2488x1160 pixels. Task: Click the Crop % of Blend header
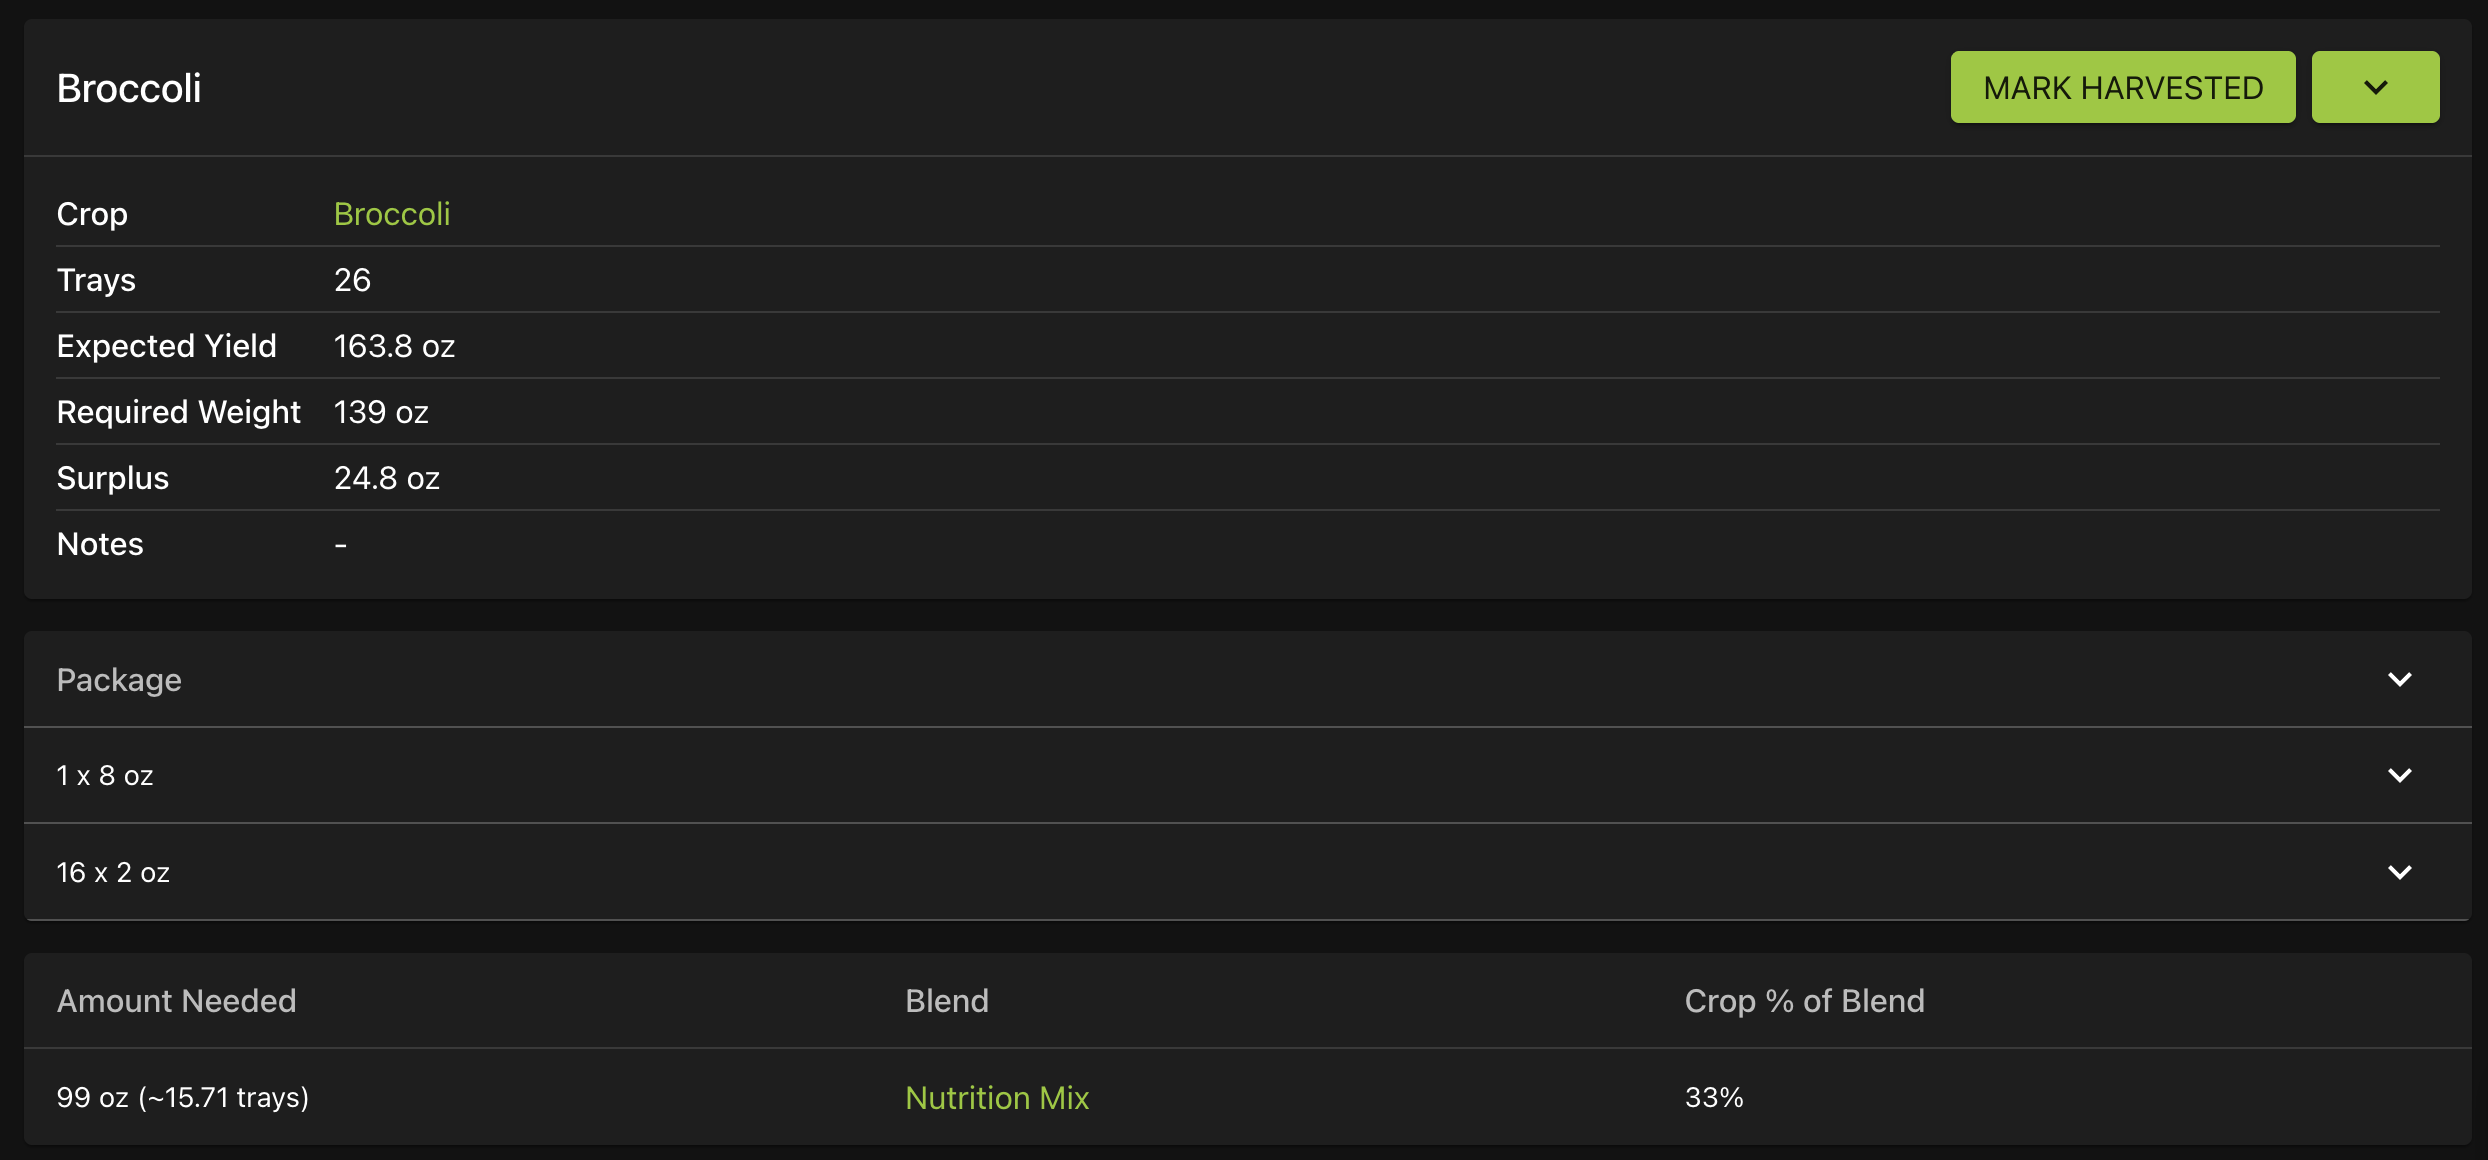pos(1804,1001)
